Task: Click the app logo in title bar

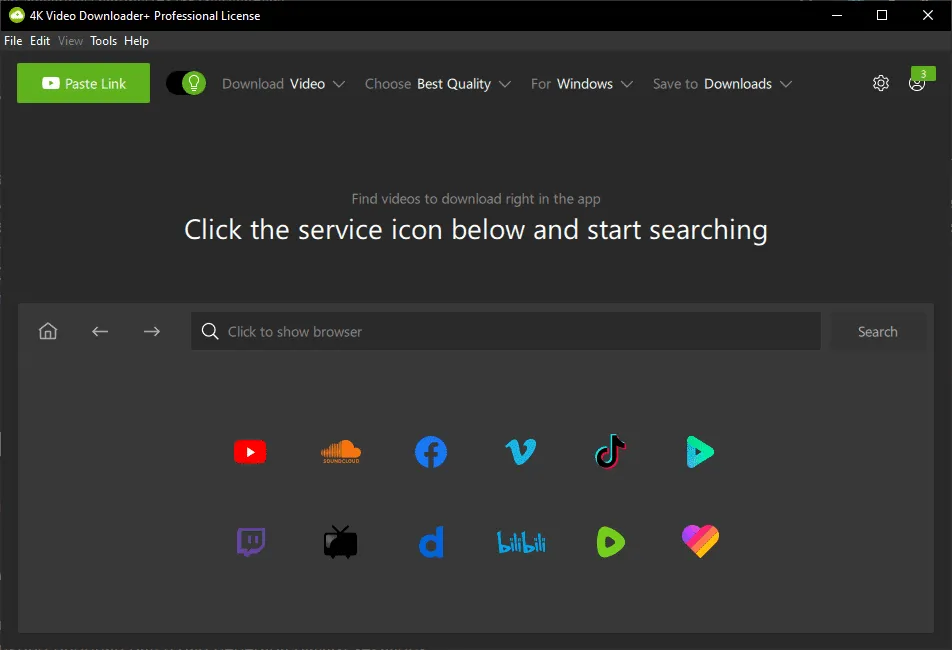Action: pyautogui.click(x=16, y=15)
